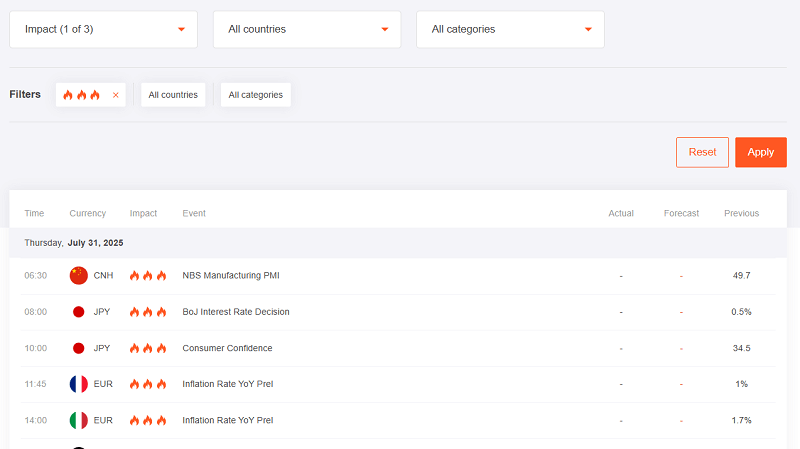This screenshot has width=800, height=449.
Task: Click the 10:00 time cell
Action: (36, 348)
